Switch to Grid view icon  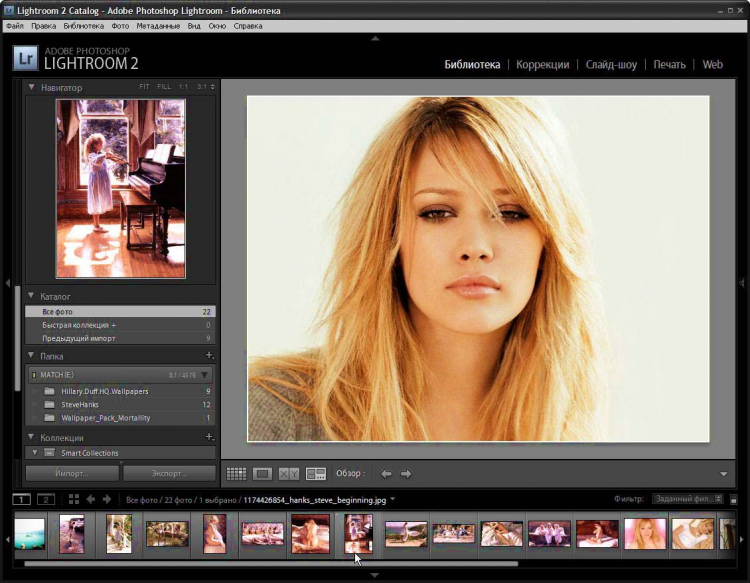(236, 473)
